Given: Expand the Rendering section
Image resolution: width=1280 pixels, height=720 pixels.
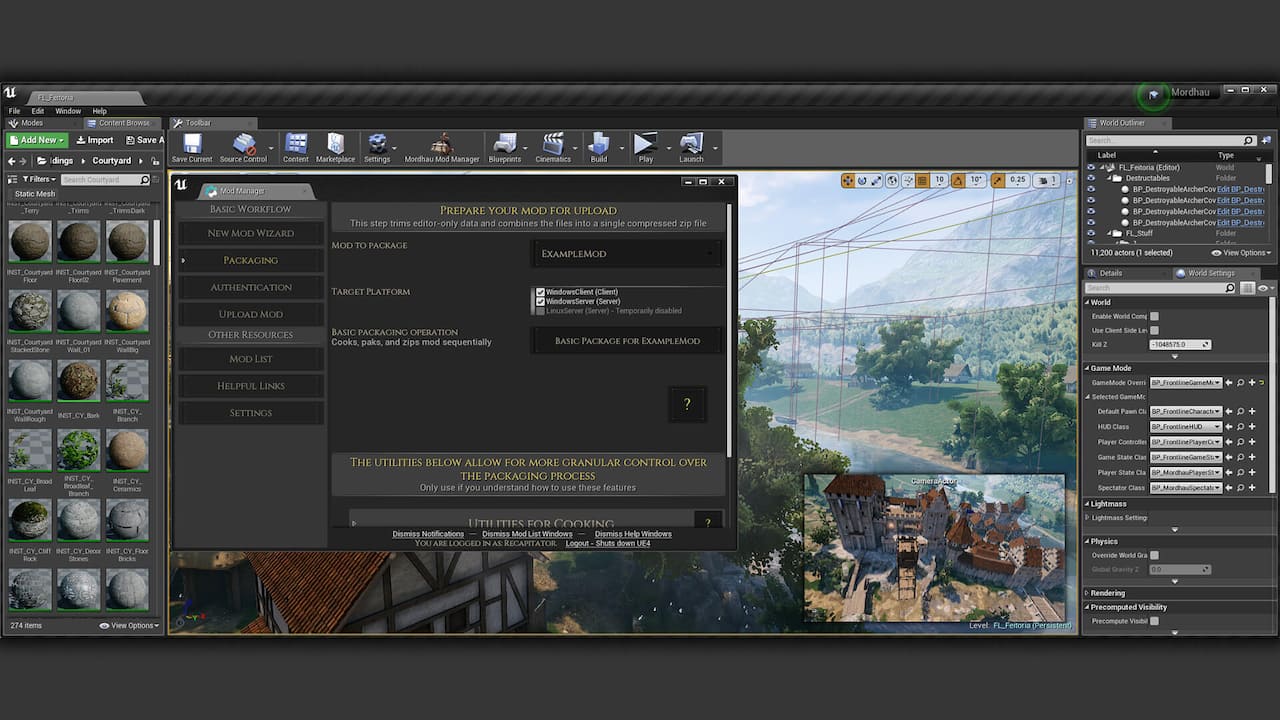Looking at the screenshot, I should 1087,593.
